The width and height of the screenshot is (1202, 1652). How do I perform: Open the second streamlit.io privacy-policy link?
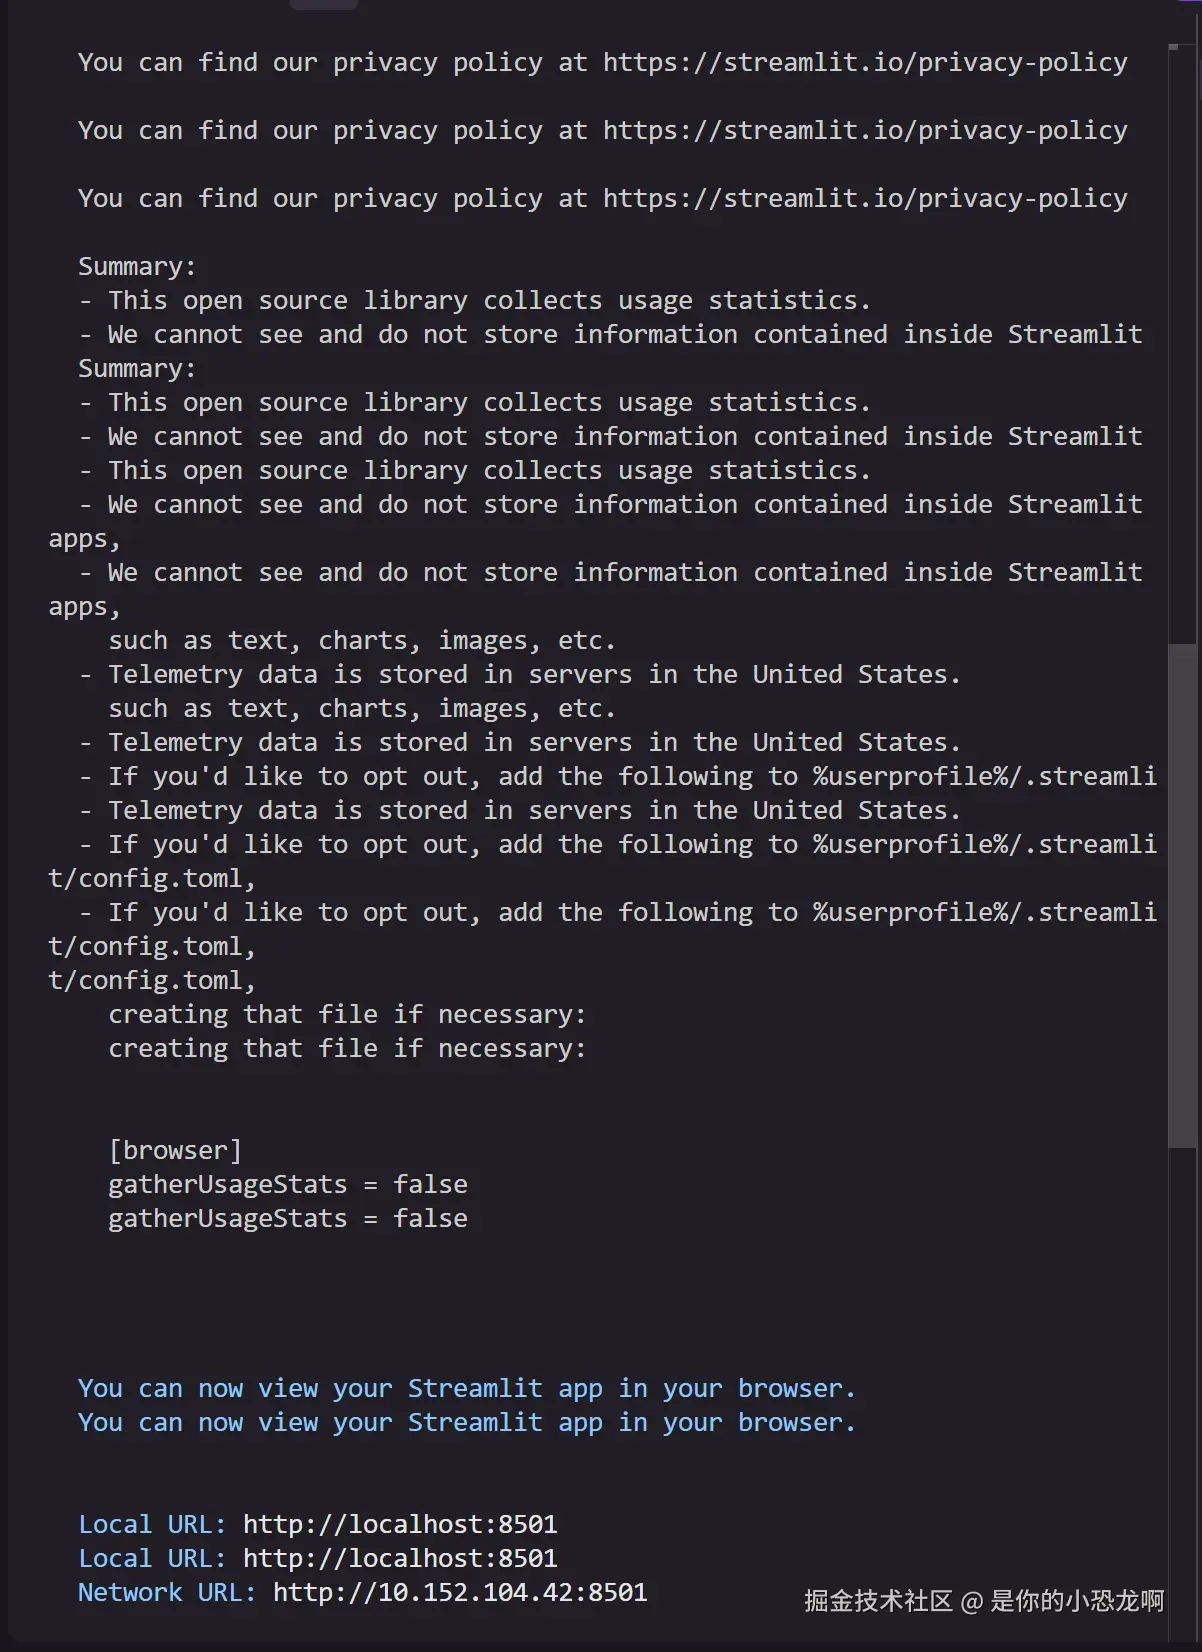click(x=865, y=130)
